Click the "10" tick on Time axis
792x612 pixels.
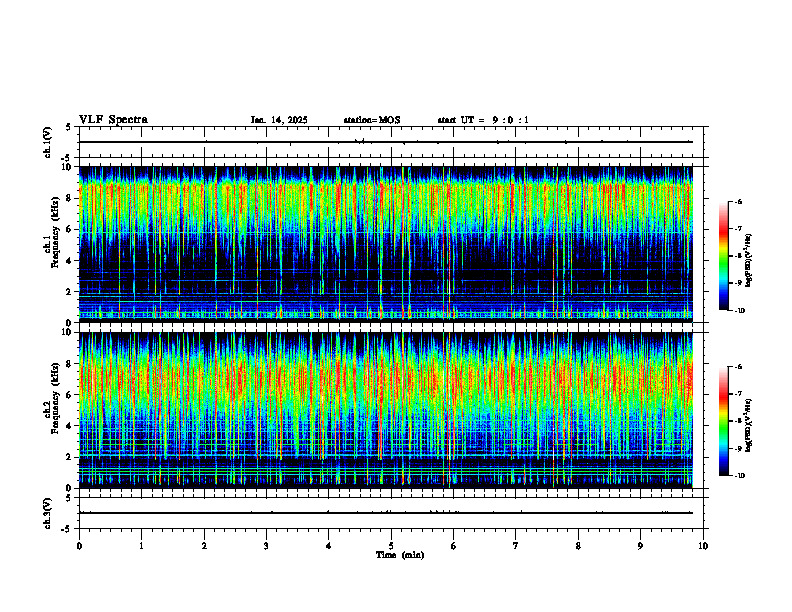tap(703, 546)
